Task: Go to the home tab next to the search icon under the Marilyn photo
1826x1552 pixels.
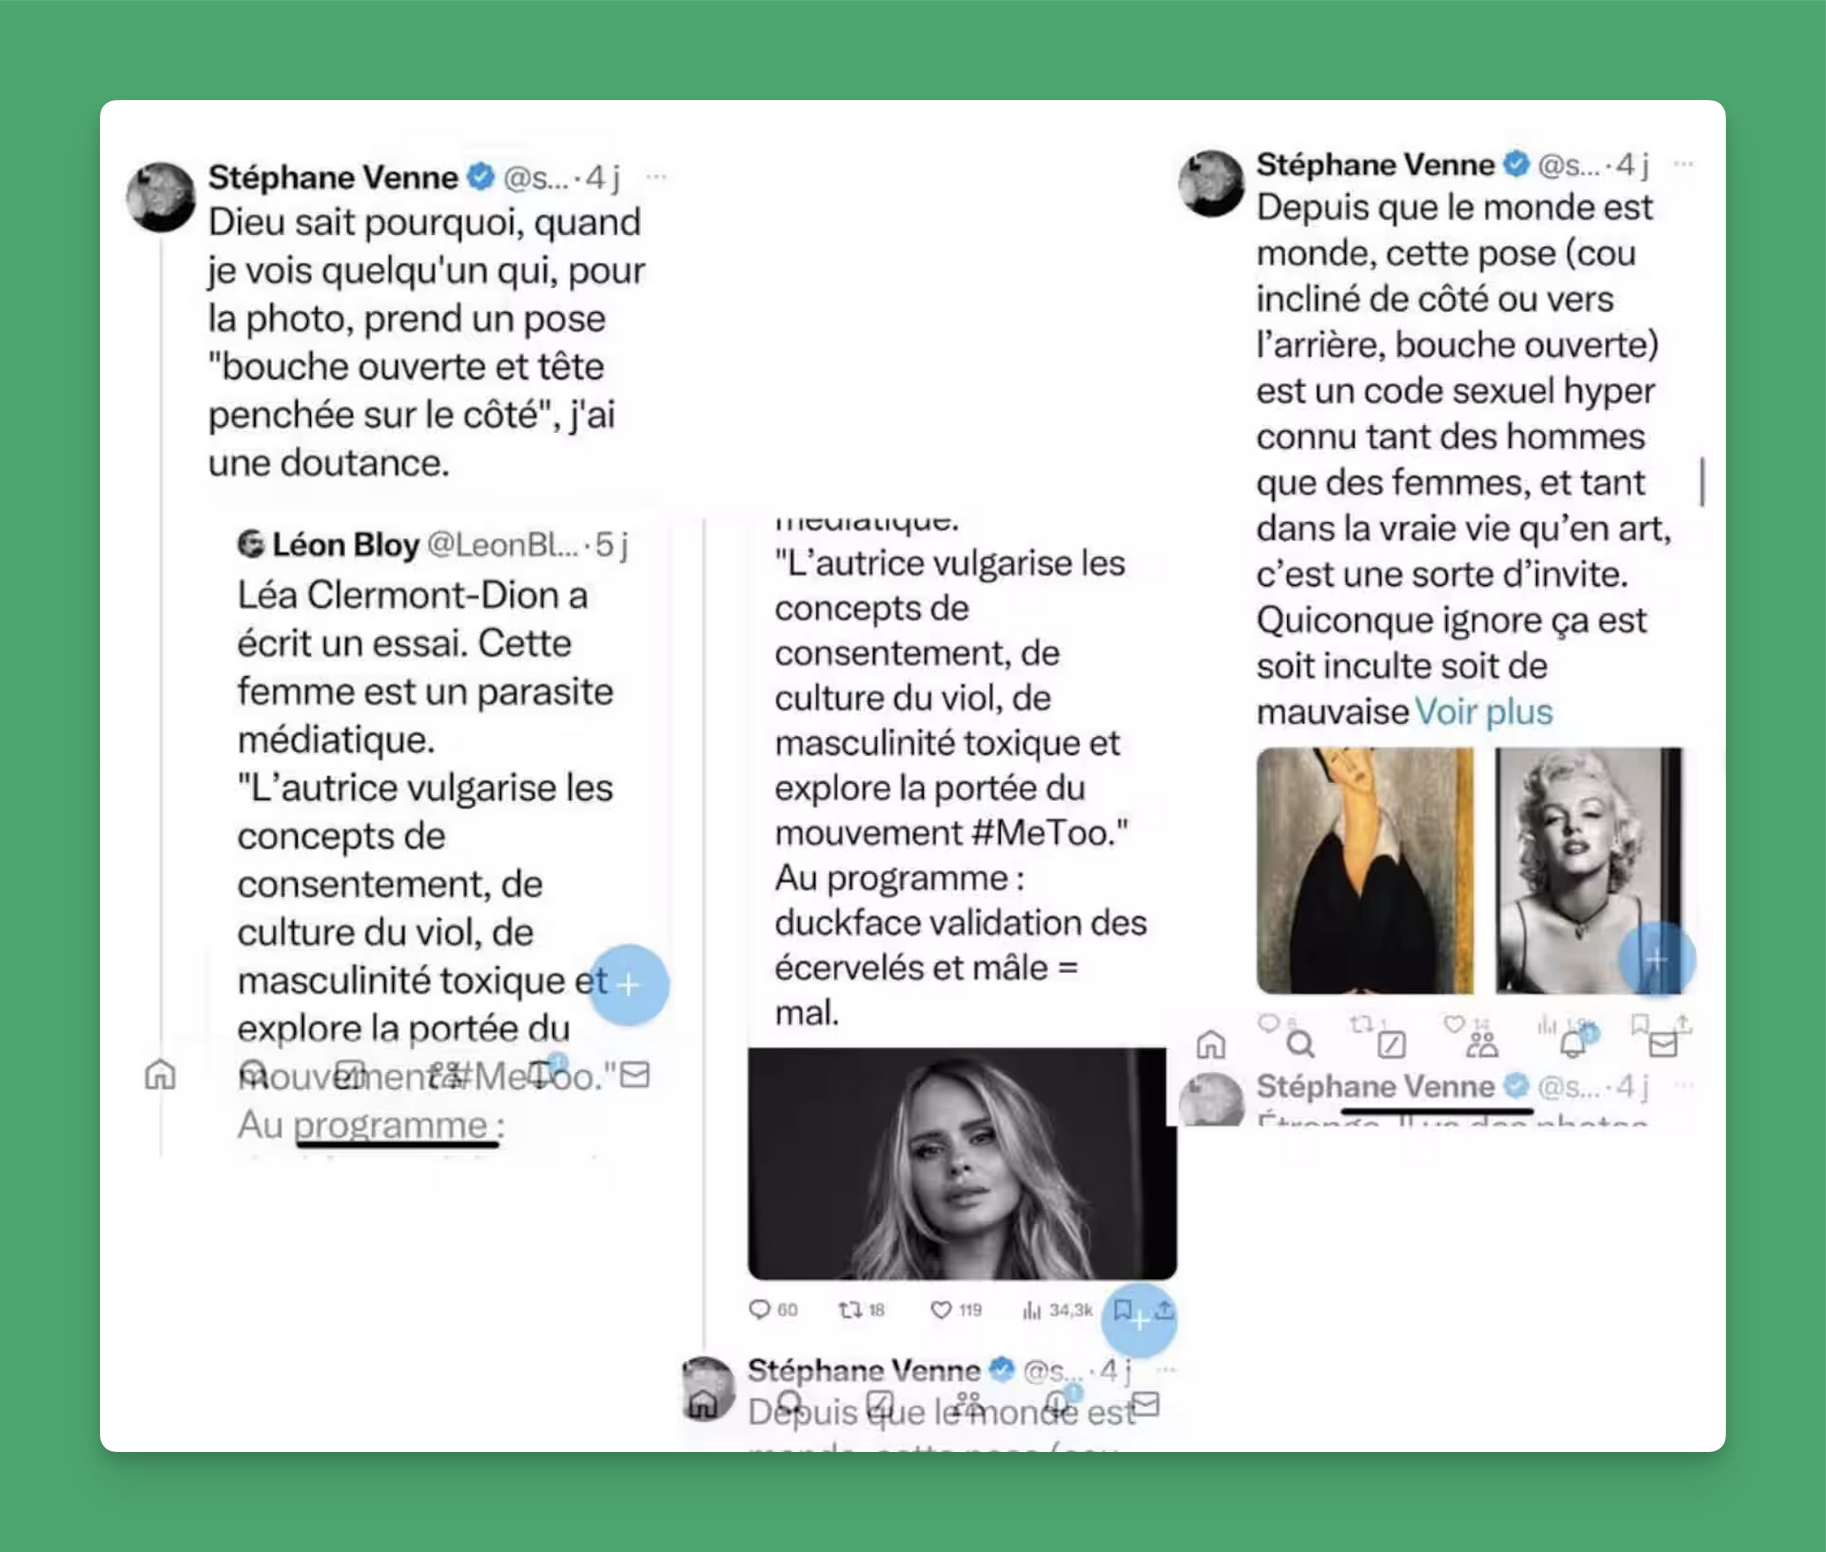Action: pyautogui.click(x=1211, y=1045)
